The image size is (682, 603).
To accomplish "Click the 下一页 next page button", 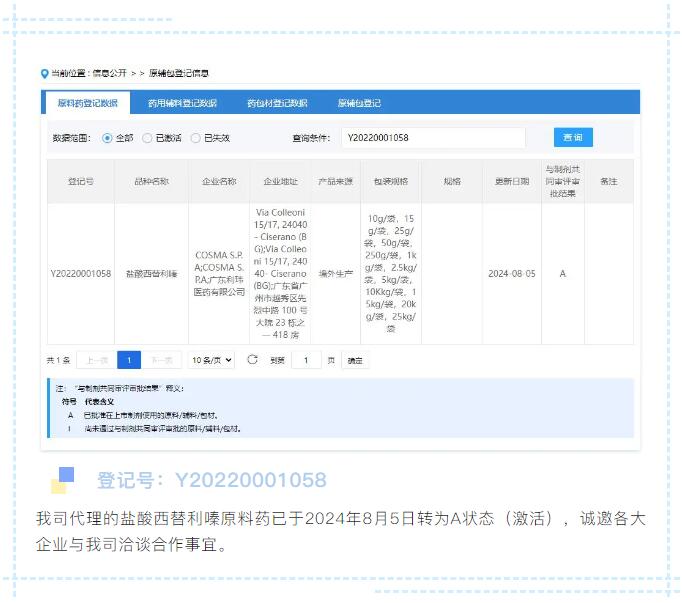I will (x=161, y=360).
